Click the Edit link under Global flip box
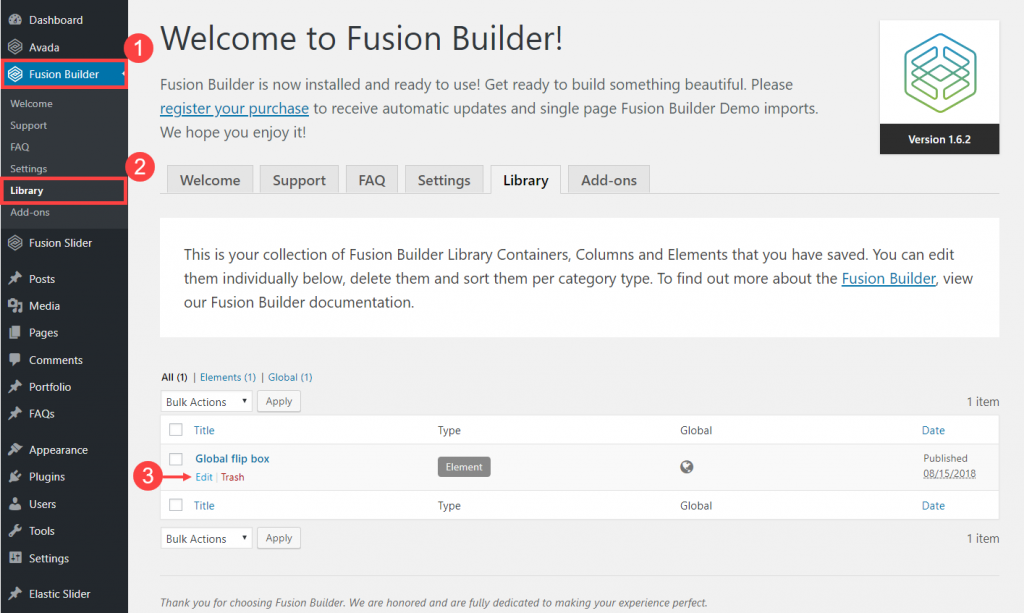The width and height of the screenshot is (1024, 613). (x=204, y=477)
